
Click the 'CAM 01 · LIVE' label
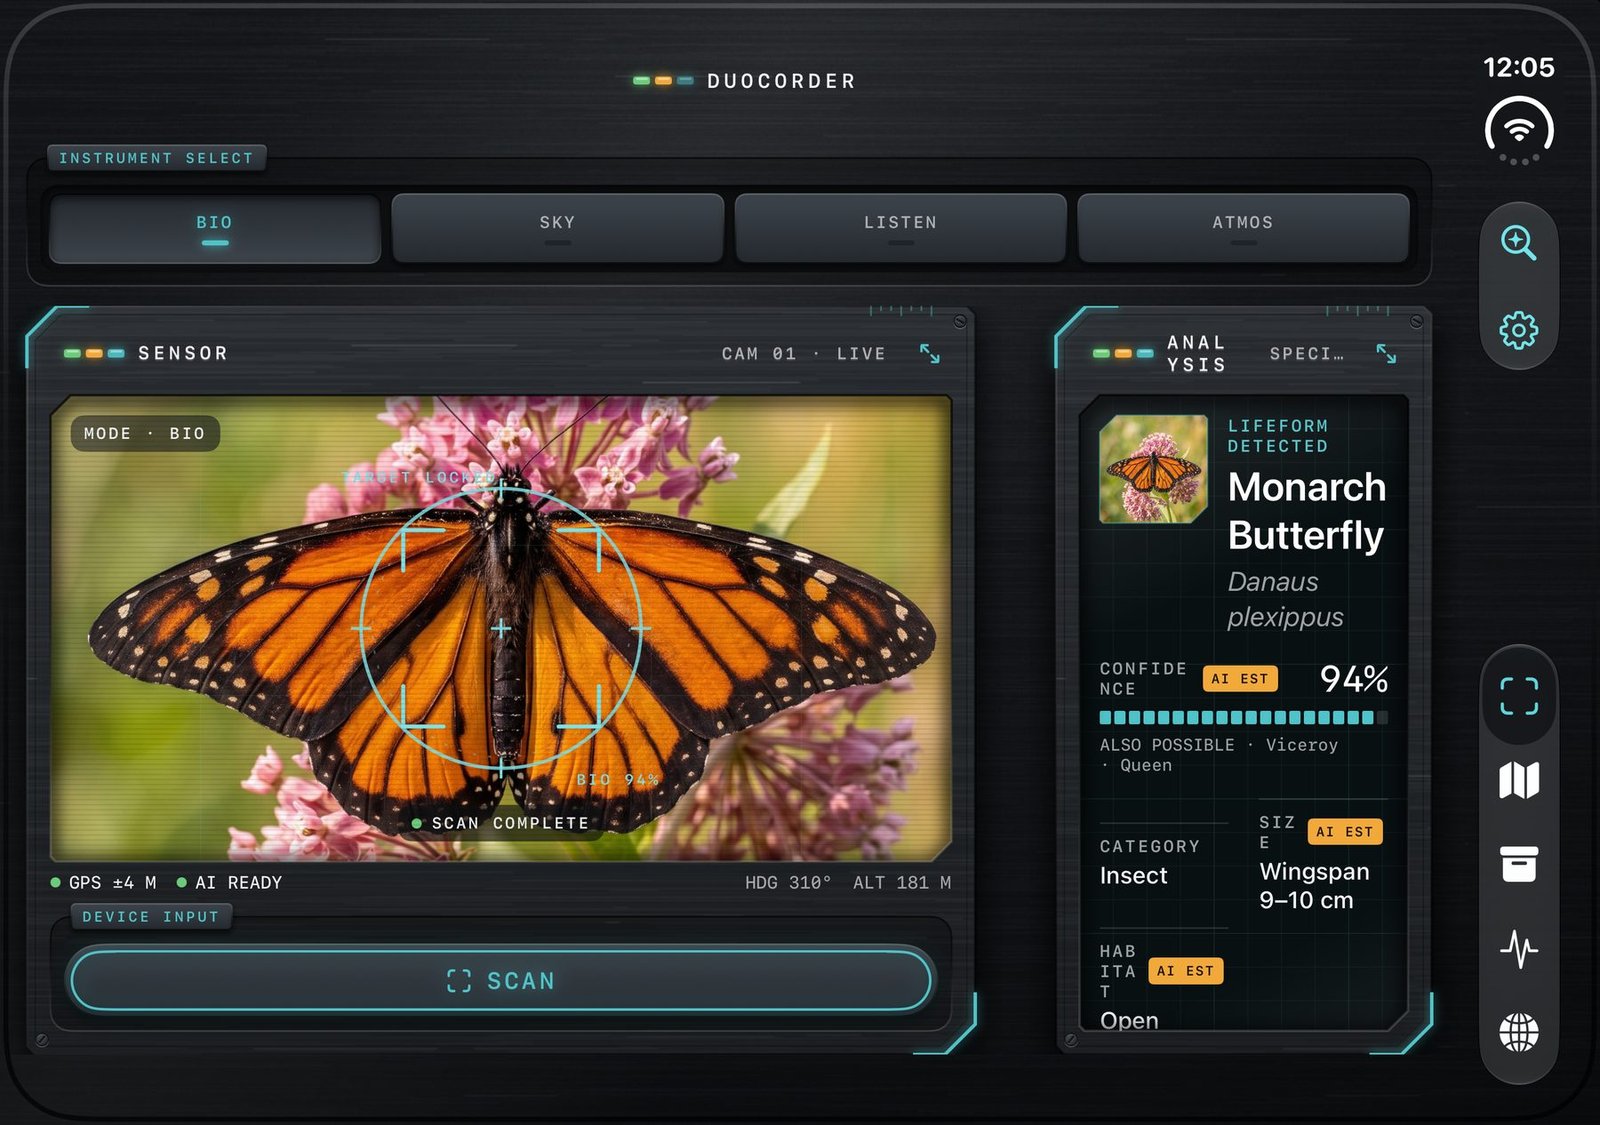click(804, 354)
